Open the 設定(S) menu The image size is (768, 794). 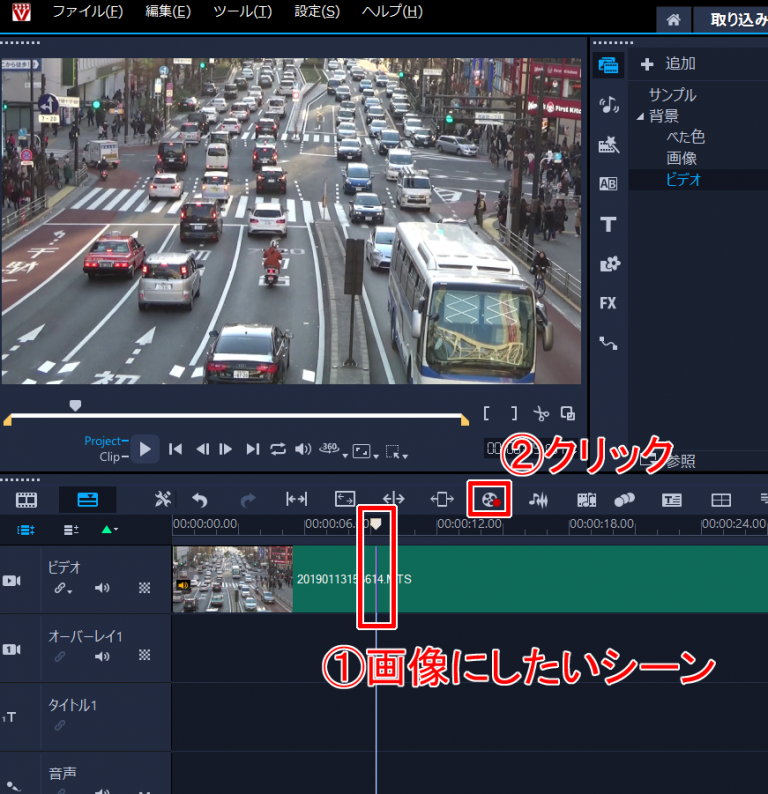coord(317,11)
